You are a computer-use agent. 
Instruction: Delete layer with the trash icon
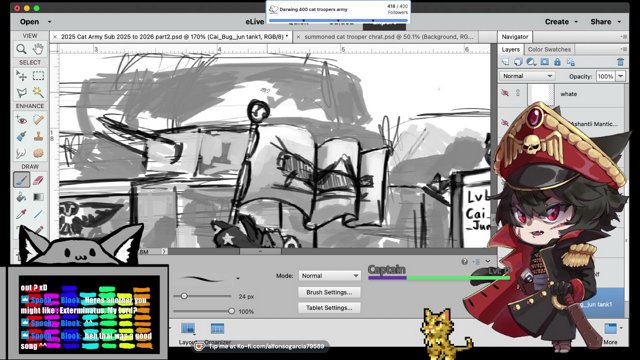pos(620,62)
